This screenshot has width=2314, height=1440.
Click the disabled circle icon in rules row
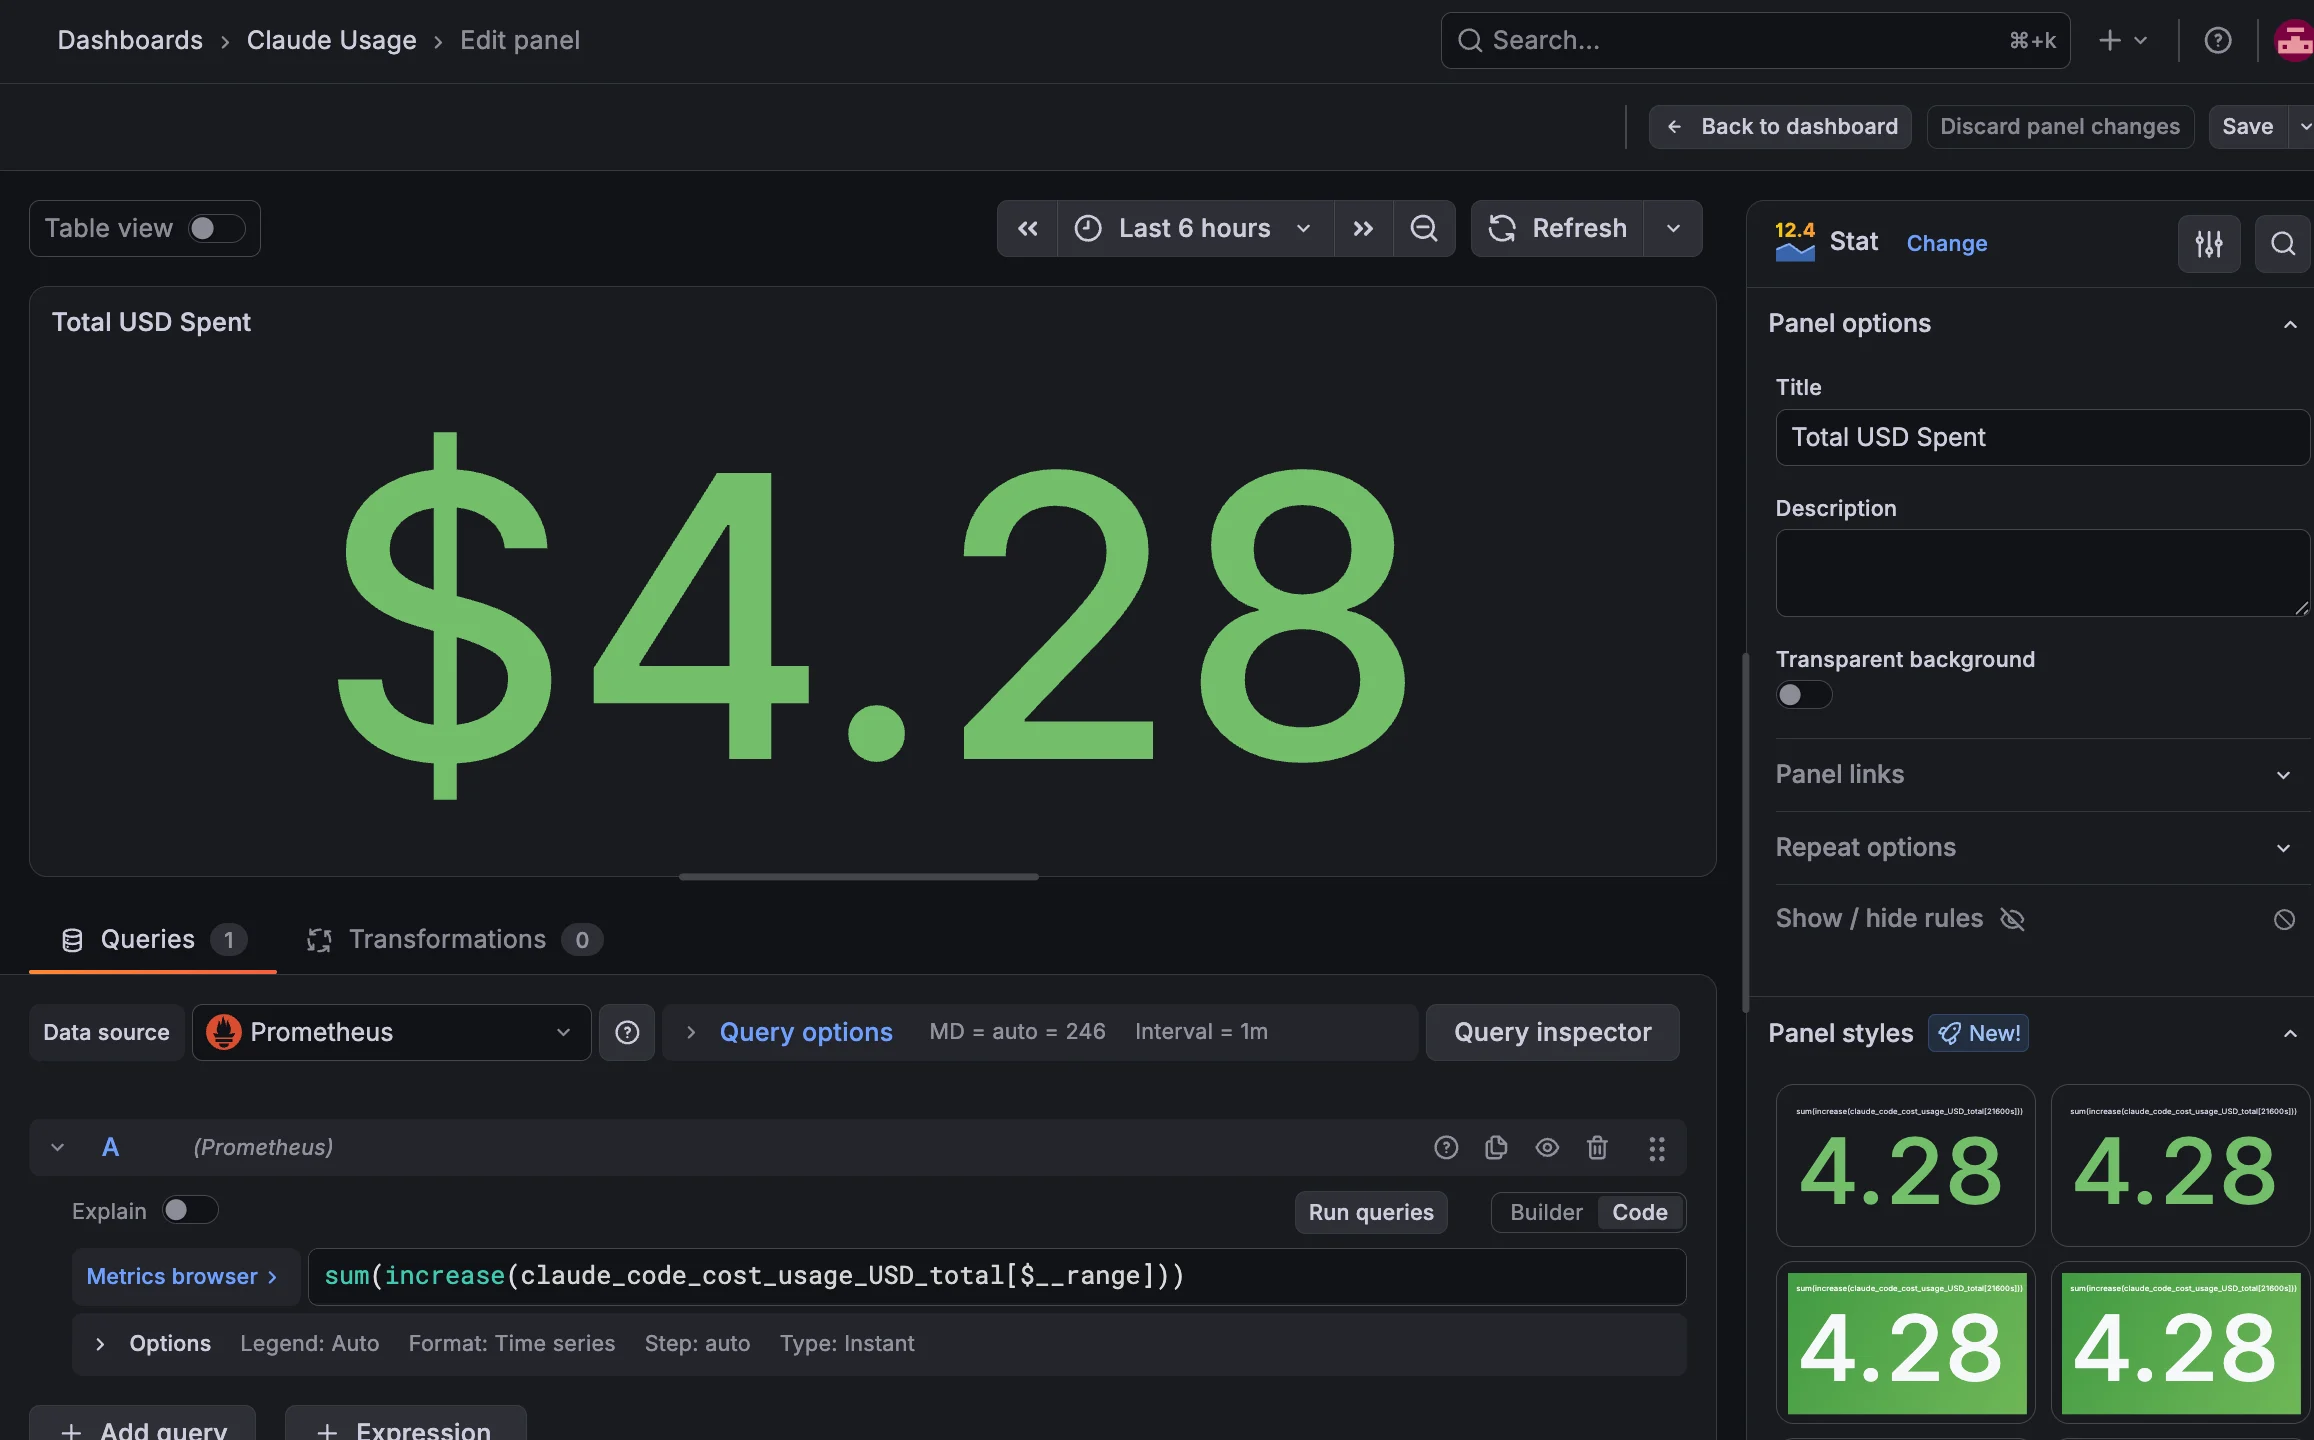point(2284,919)
